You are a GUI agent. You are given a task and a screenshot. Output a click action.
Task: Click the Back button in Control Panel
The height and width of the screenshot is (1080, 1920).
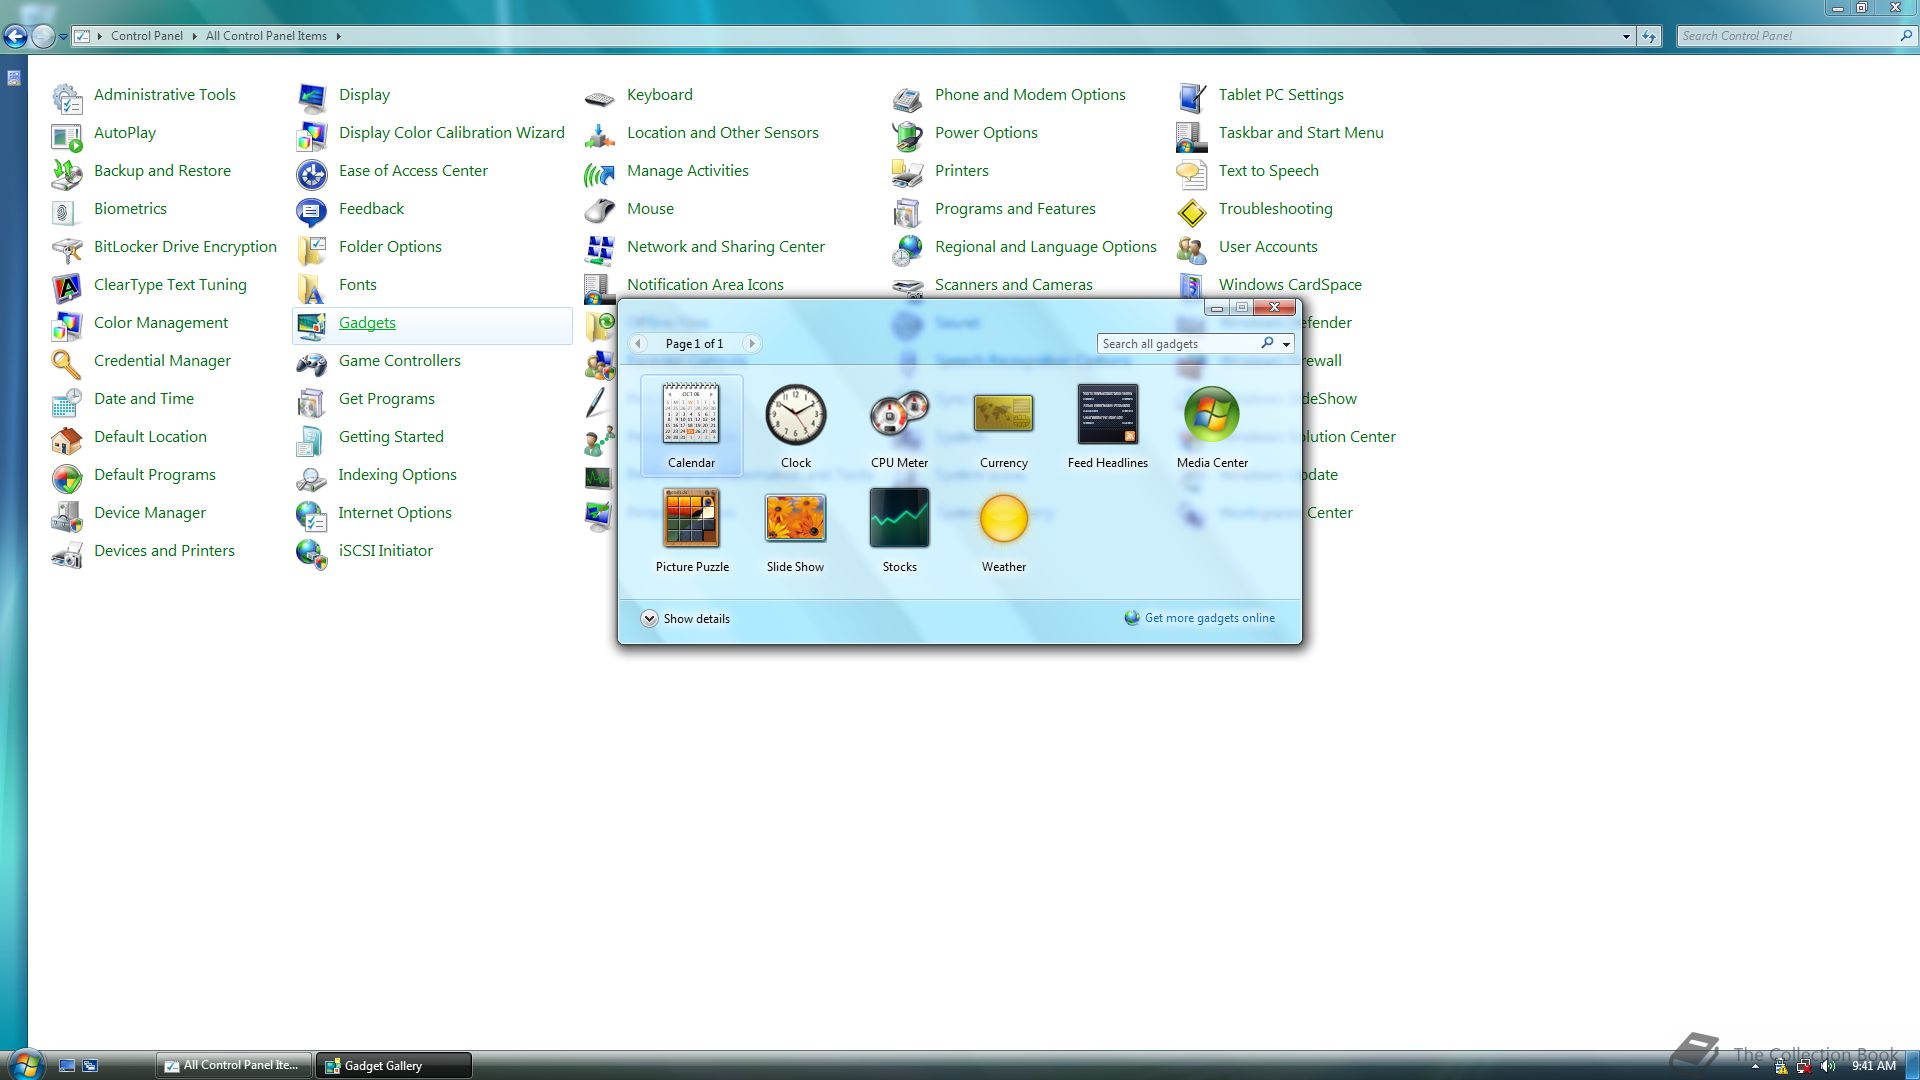click(x=15, y=37)
